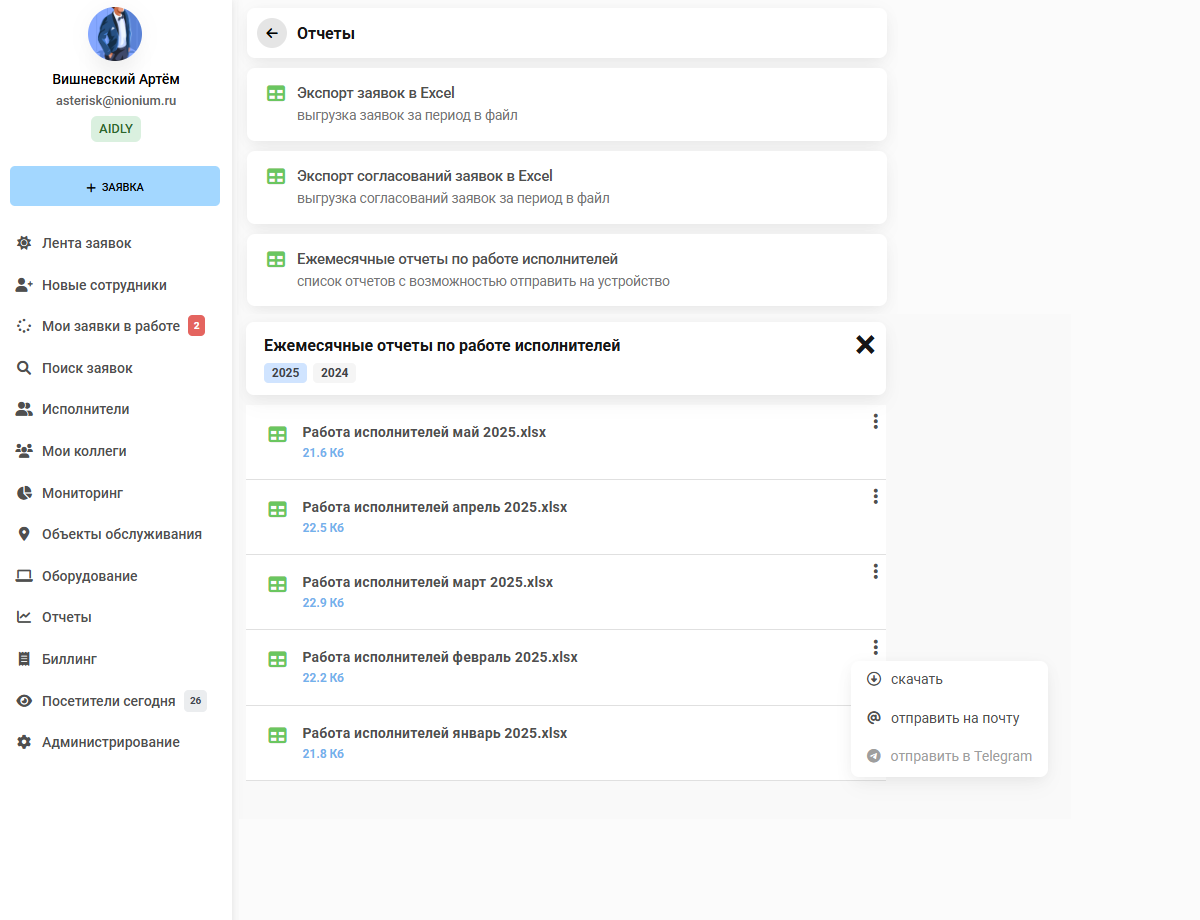This screenshot has height=920, width=1200.
Task: Select the скачать menu option
Action: pos(916,680)
